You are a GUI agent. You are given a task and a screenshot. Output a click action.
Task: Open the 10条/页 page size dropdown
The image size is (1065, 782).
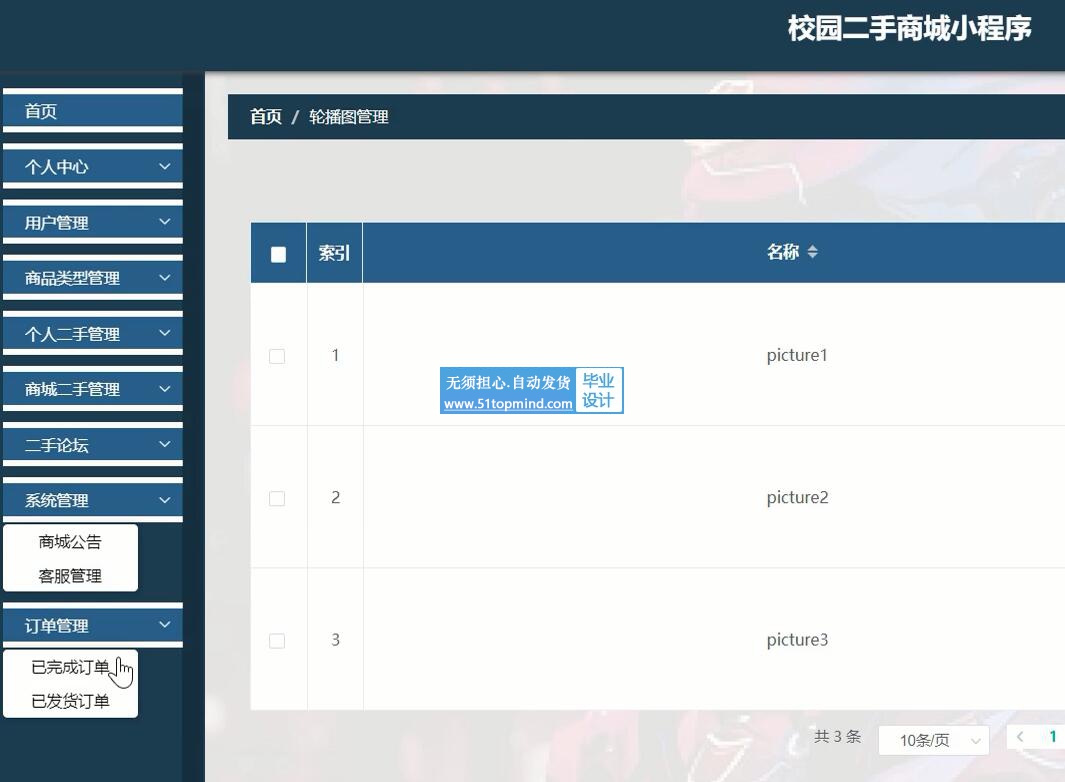[933, 740]
